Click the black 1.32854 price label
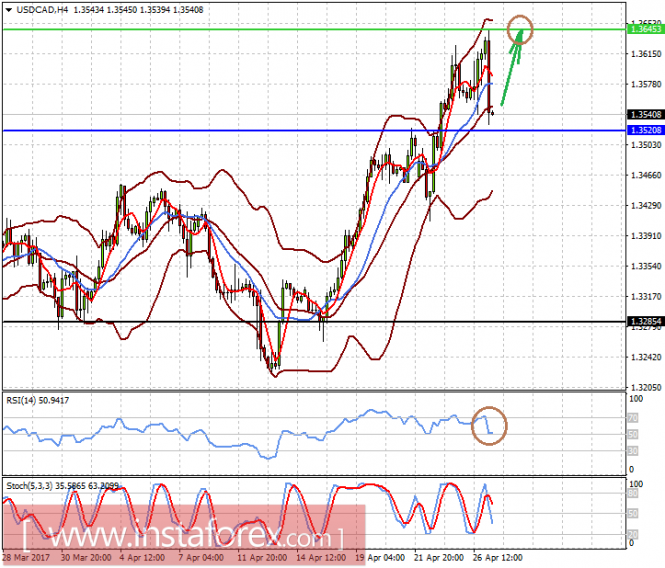Viewport: 665px width, 568px height. point(645,321)
